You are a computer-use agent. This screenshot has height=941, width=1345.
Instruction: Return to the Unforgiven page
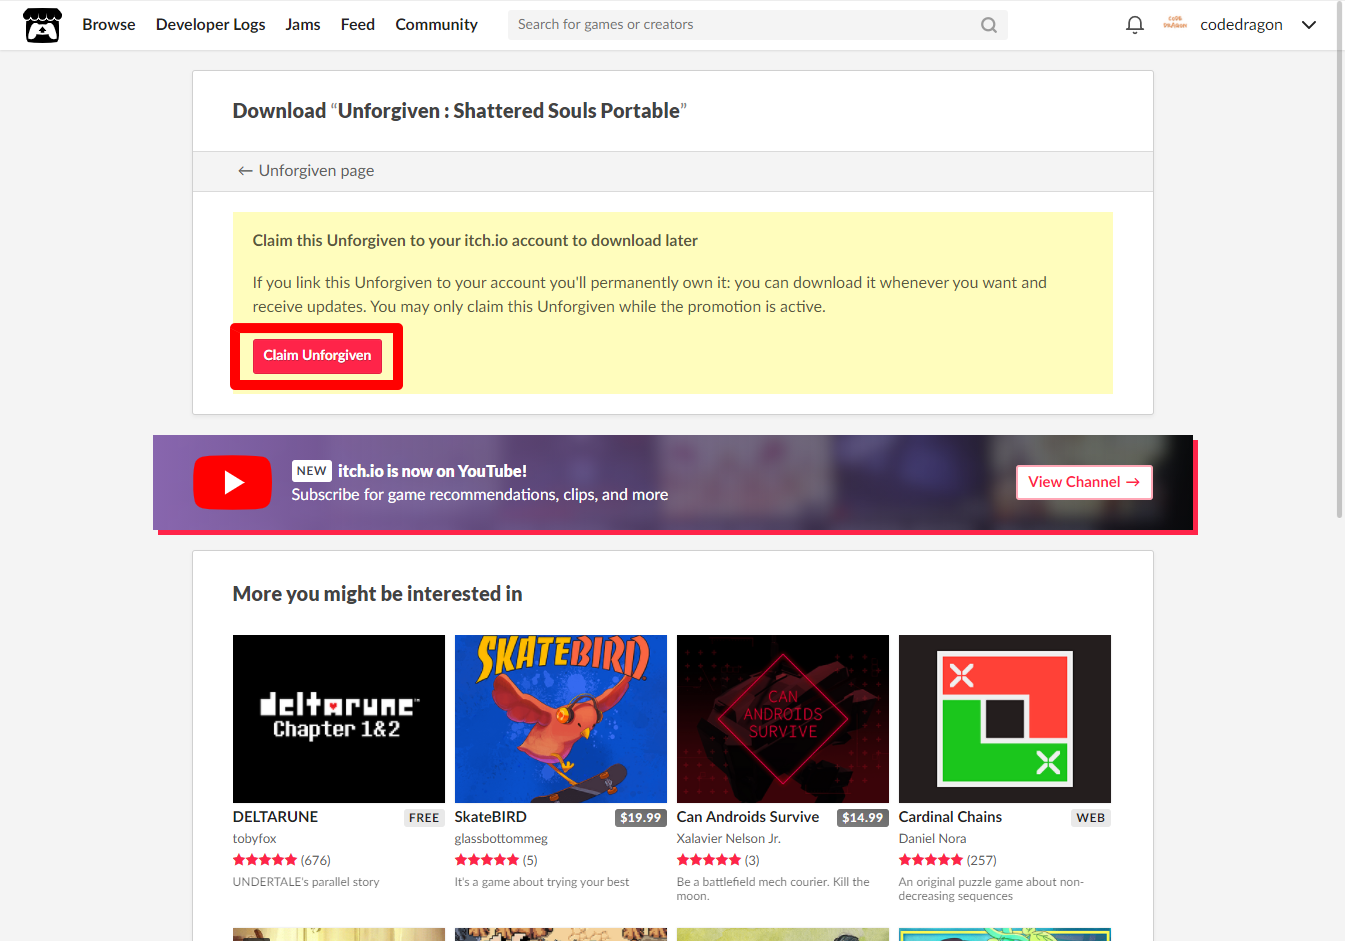click(x=306, y=171)
